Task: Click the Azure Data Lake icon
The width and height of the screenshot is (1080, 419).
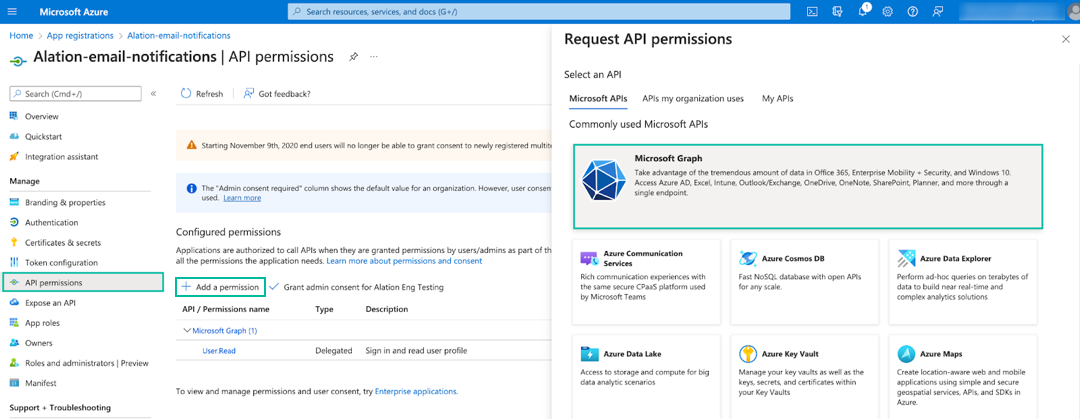Action: point(590,354)
